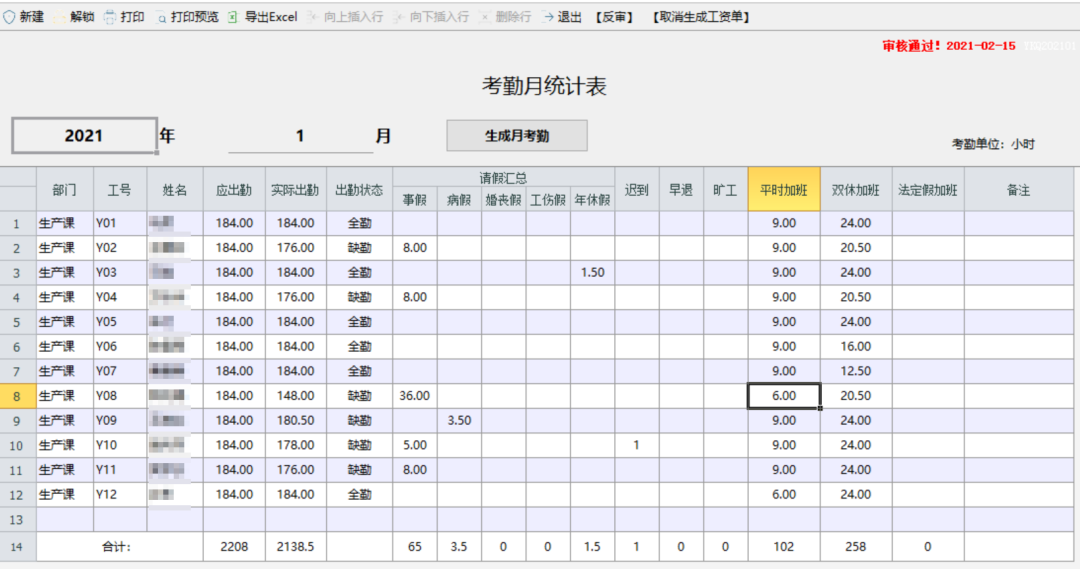Select the 年休假 column header

pyautogui.click(x=592, y=200)
